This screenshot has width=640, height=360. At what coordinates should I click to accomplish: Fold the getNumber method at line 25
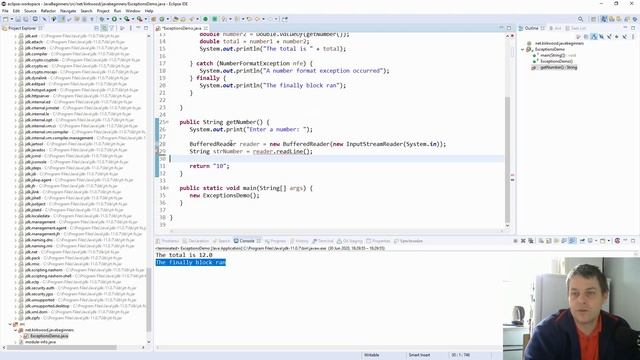(167, 122)
